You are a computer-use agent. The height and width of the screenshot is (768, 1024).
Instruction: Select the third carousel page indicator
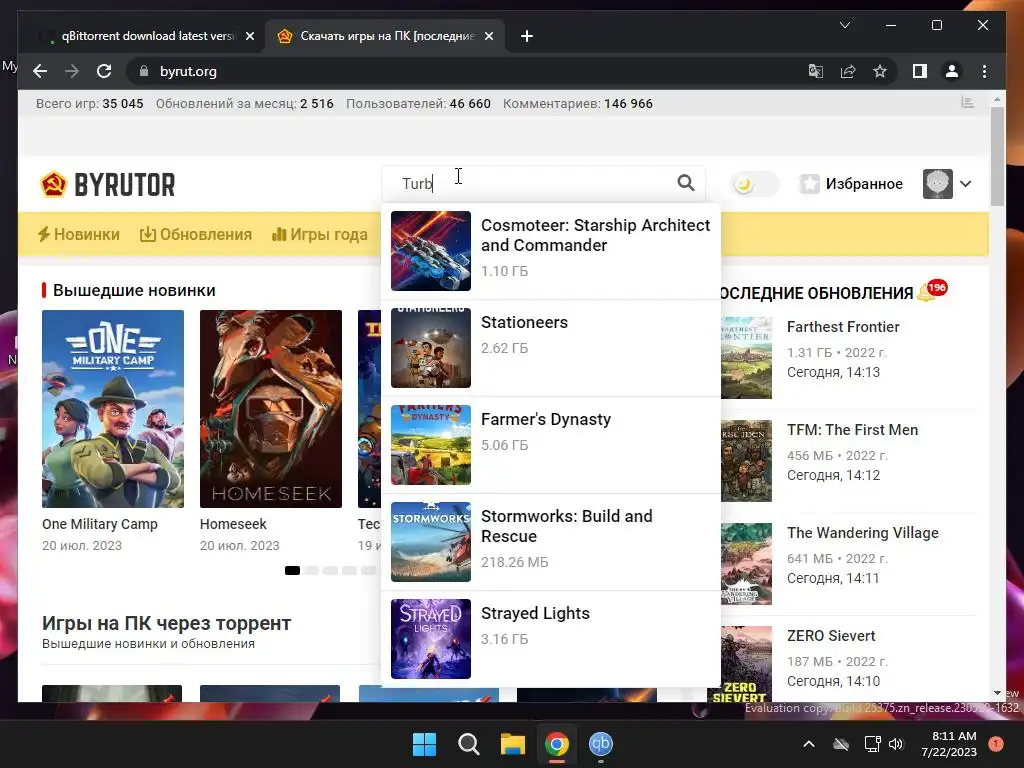coord(330,570)
